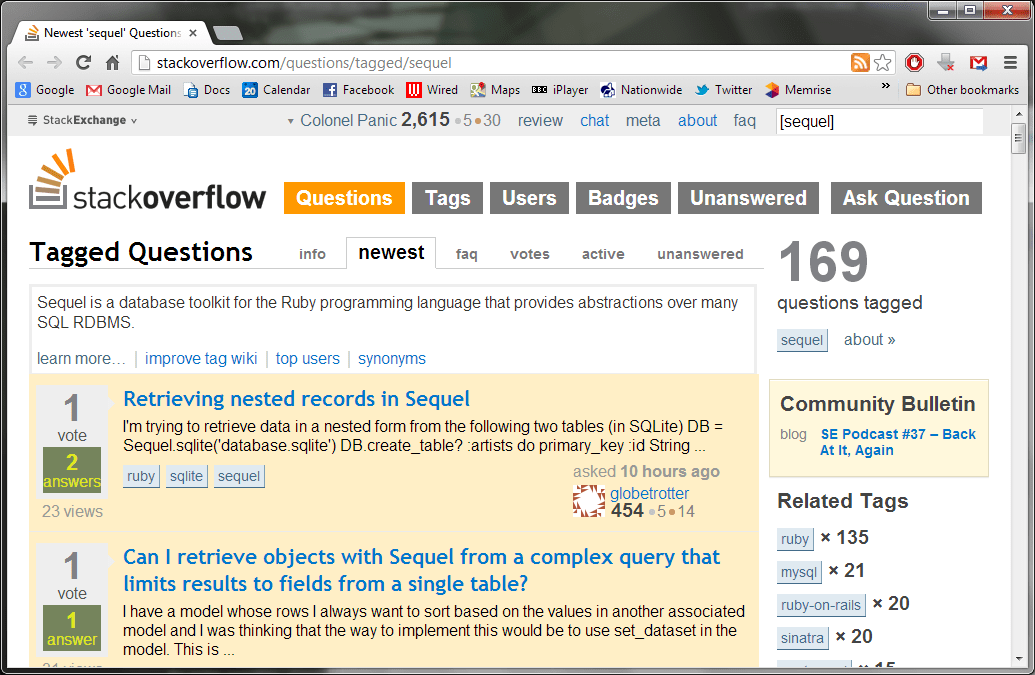Open the Nationwide bookmark

[x=641, y=90]
